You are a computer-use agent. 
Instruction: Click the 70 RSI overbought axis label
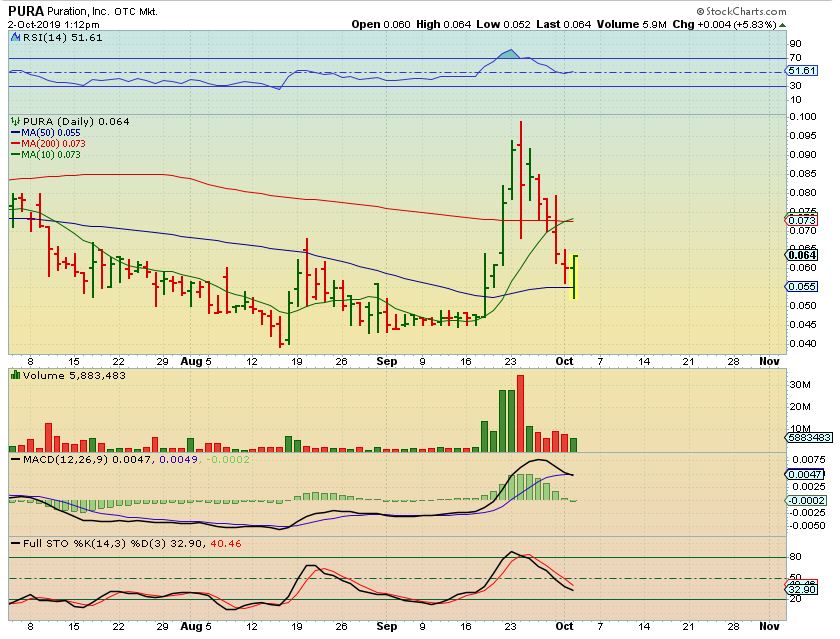tap(796, 58)
